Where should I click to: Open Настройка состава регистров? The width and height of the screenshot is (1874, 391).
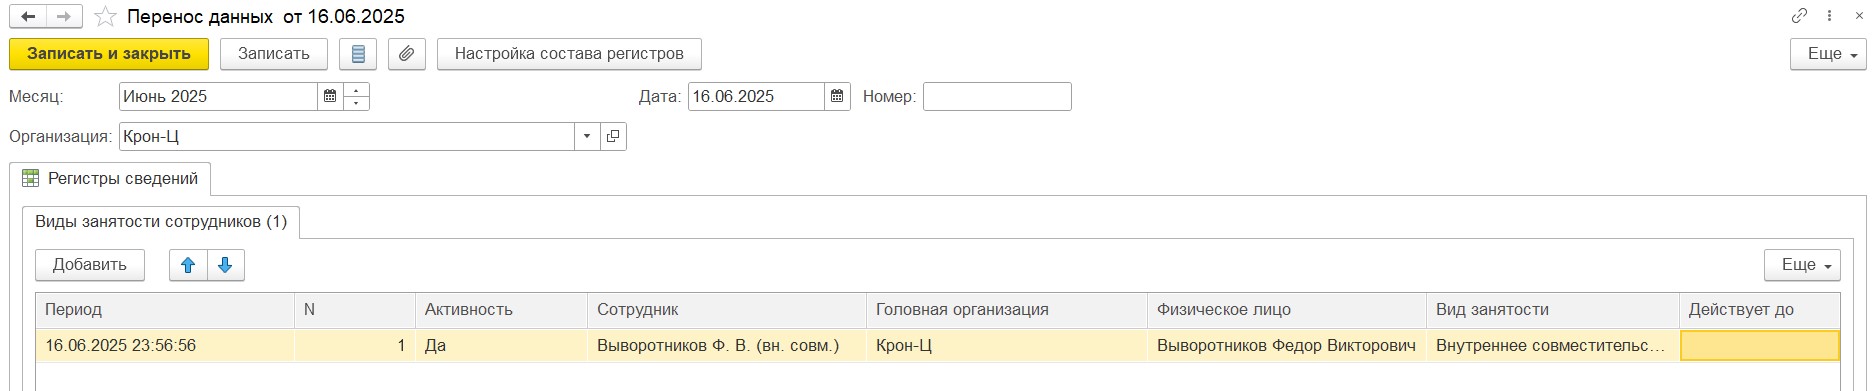coord(569,54)
